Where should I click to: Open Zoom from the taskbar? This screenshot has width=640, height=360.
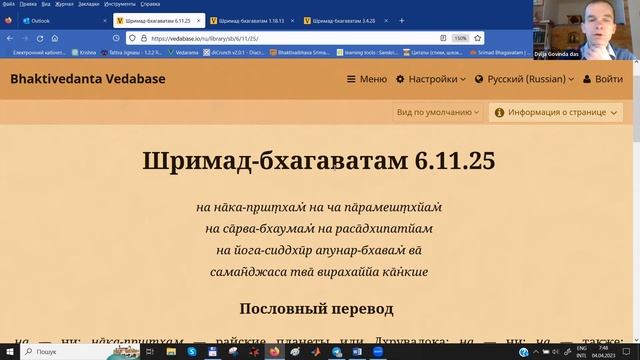[378, 351]
